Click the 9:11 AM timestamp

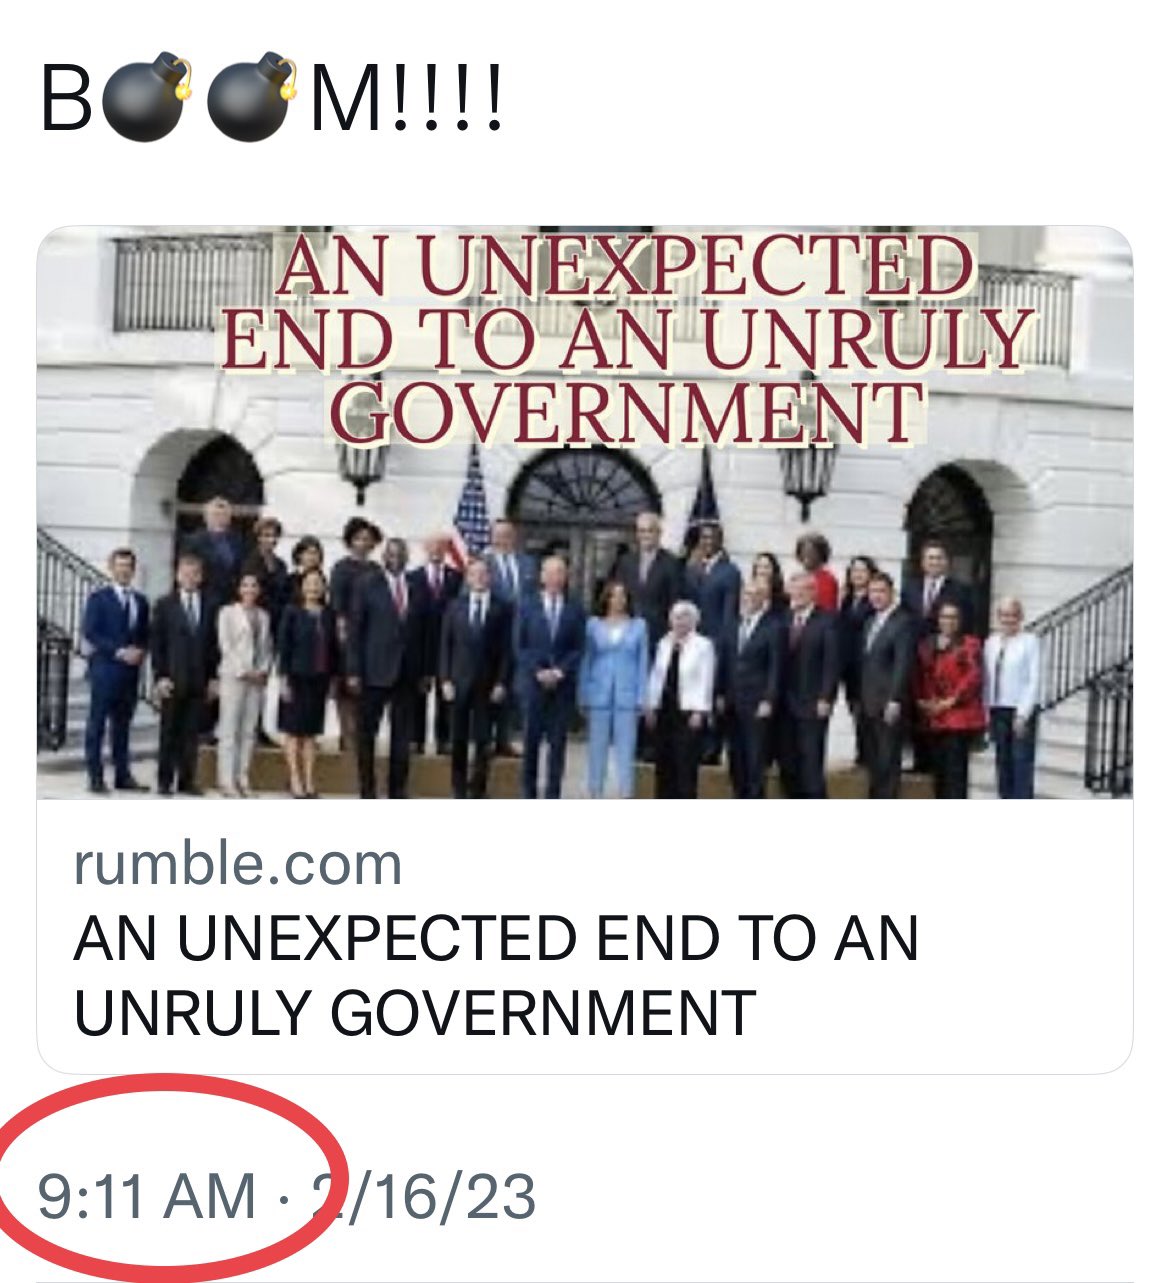pos(147,1196)
